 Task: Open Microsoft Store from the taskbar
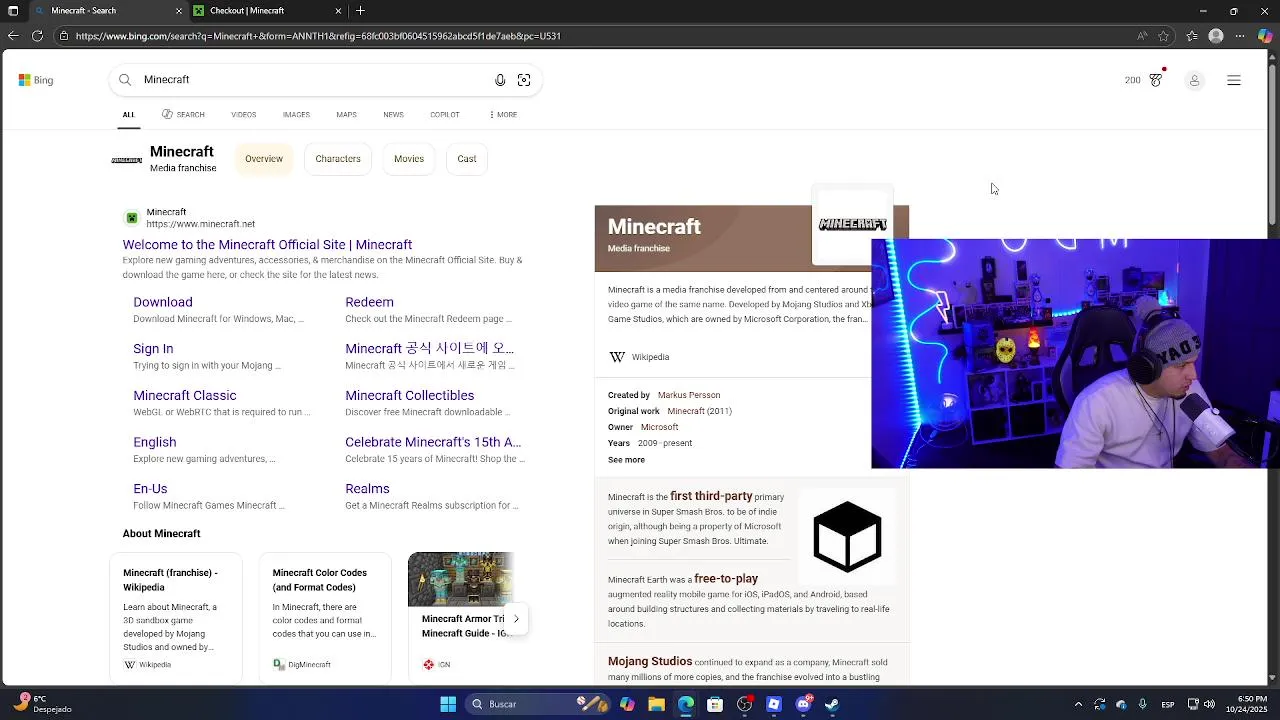click(715, 704)
